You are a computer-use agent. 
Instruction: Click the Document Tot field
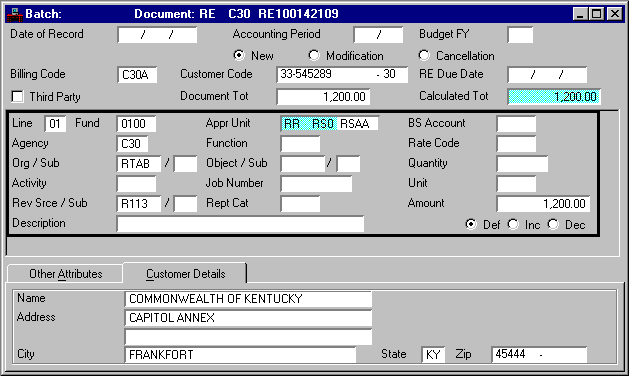pyautogui.click(x=323, y=97)
